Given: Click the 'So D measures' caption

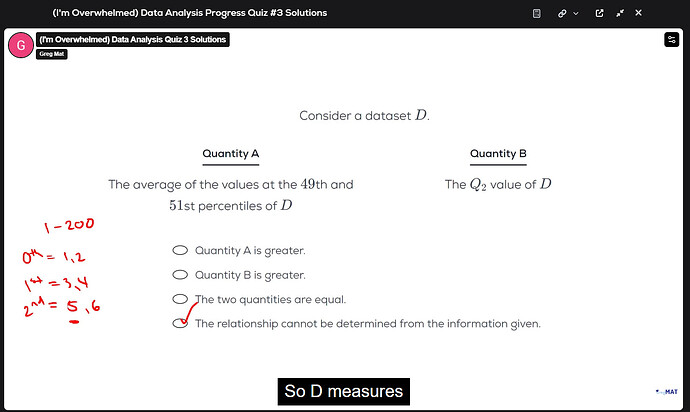Looking at the screenshot, I should pos(344,391).
